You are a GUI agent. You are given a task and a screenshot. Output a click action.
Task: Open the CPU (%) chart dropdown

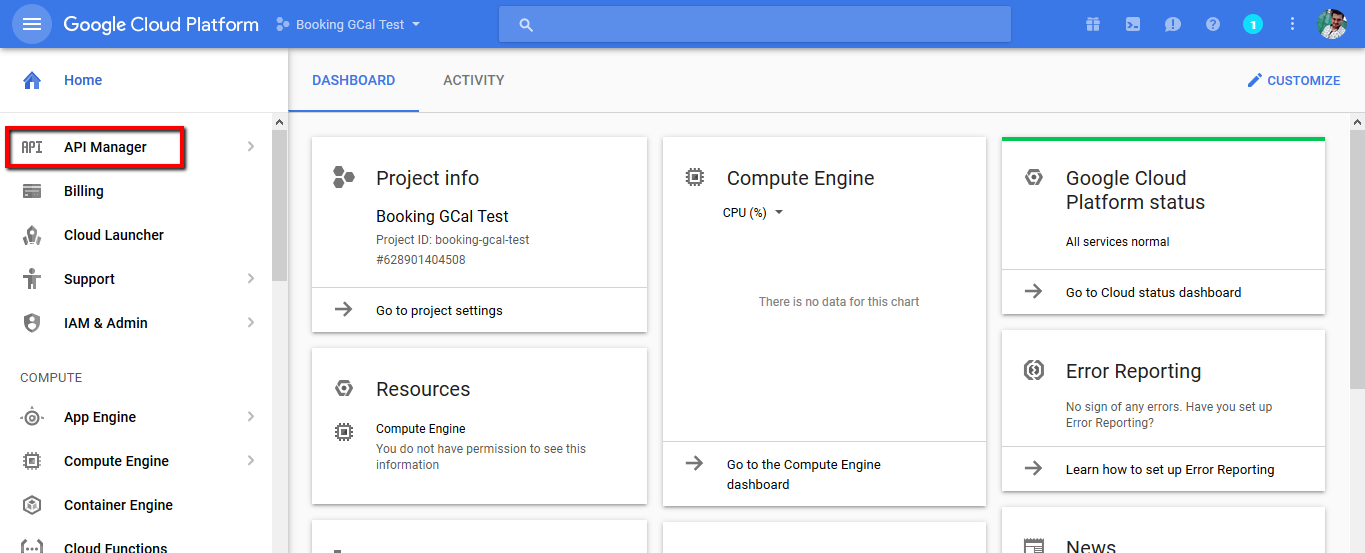tap(753, 212)
